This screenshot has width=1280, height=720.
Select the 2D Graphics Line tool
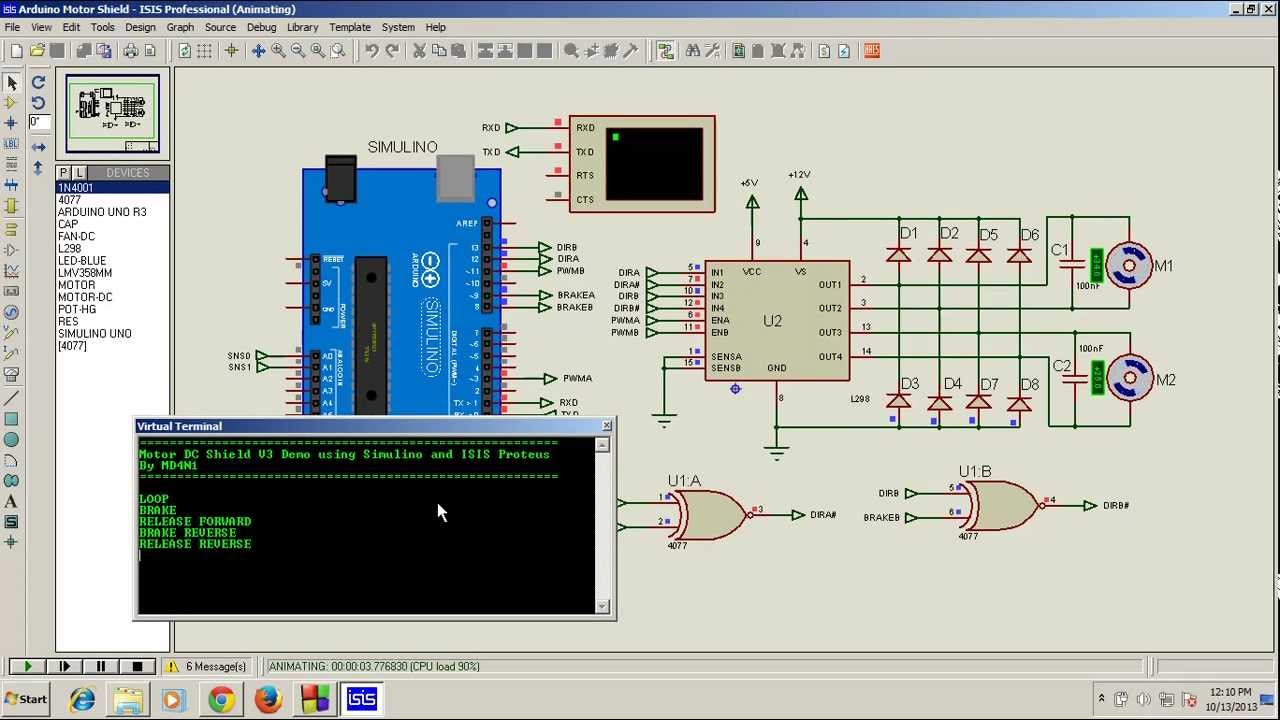[x=12, y=397]
